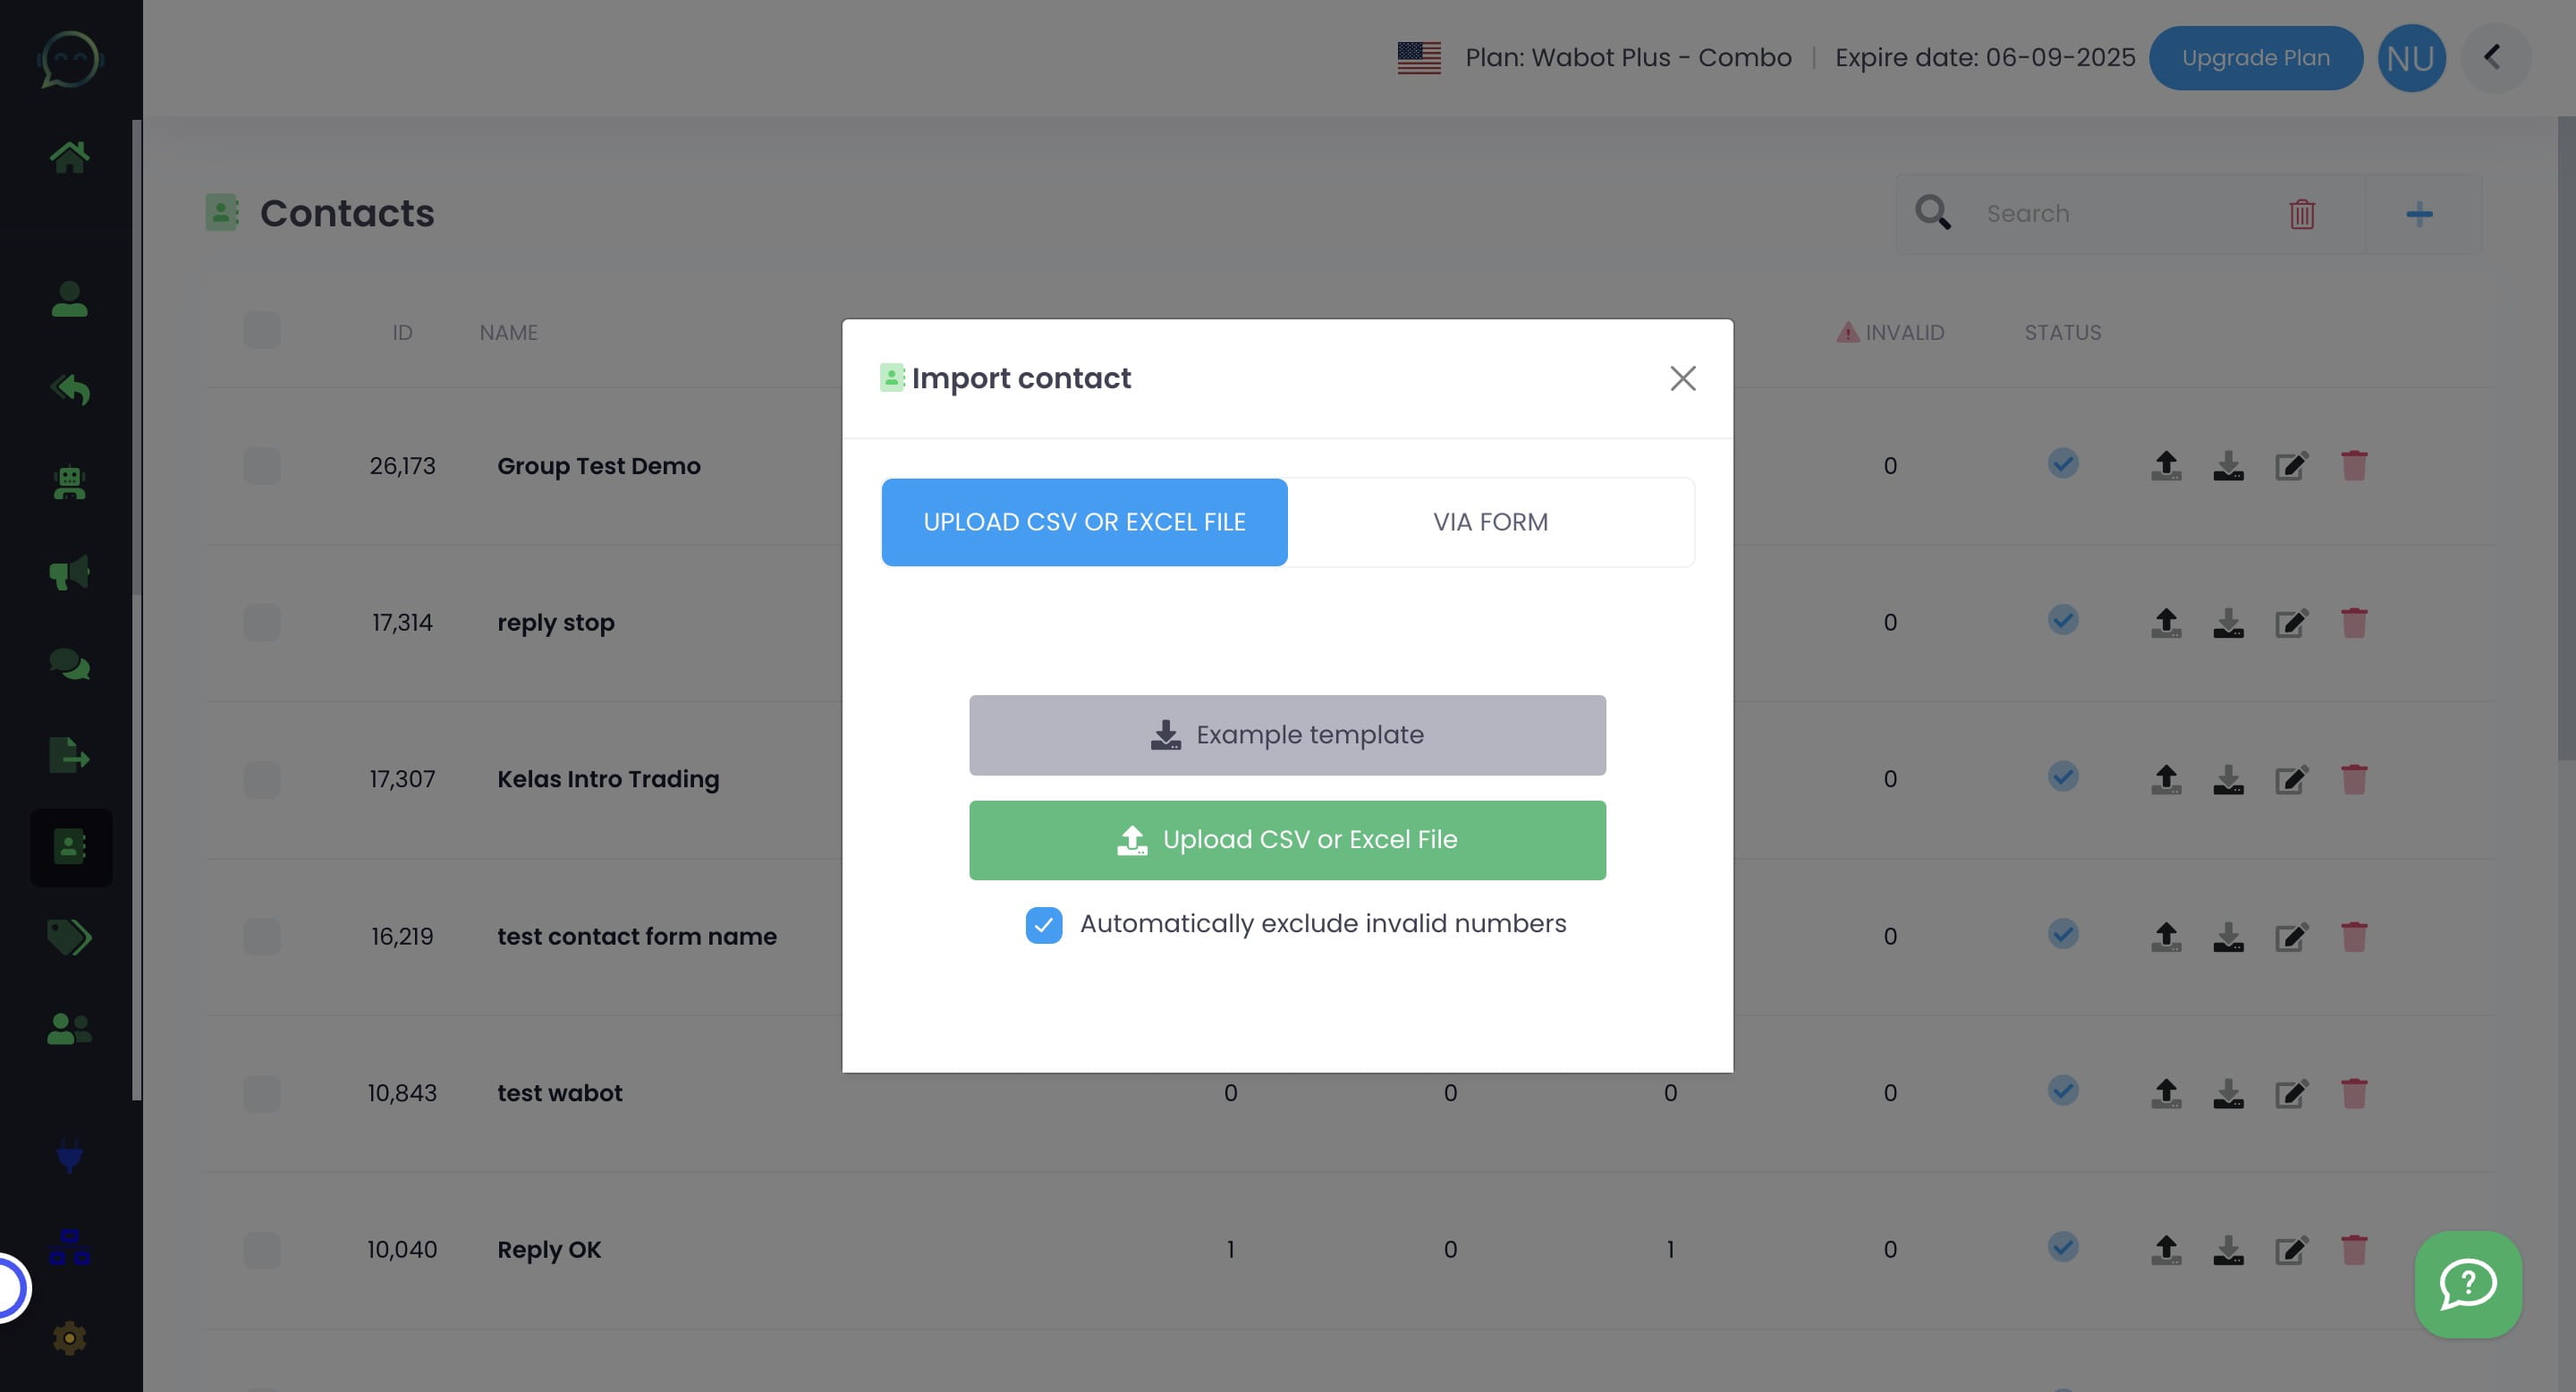Download the Example template
2576x1392 pixels.
pos(1287,735)
